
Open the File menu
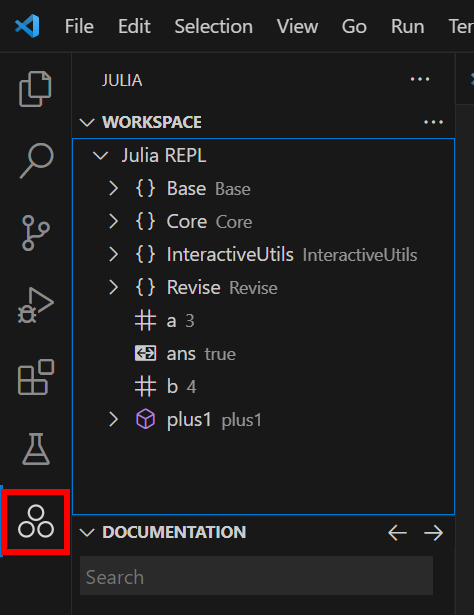[79, 27]
